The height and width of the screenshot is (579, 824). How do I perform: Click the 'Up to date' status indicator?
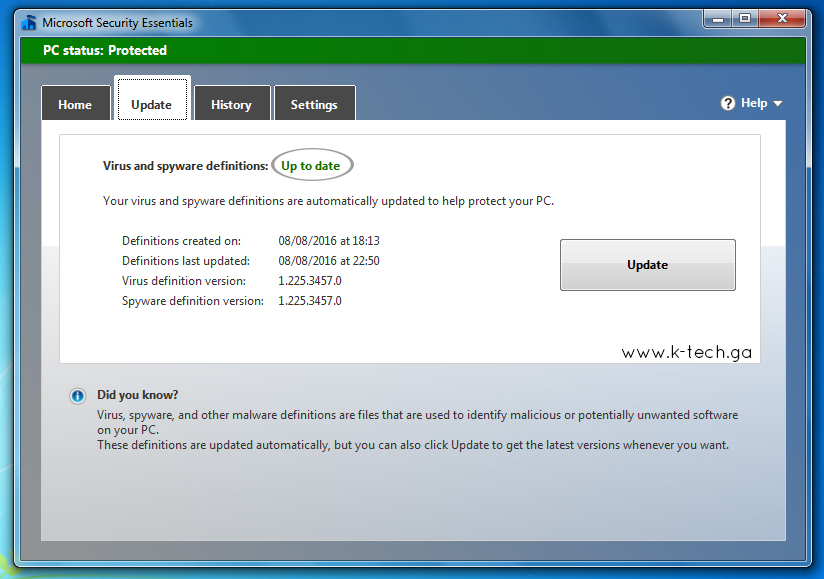tap(312, 165)
